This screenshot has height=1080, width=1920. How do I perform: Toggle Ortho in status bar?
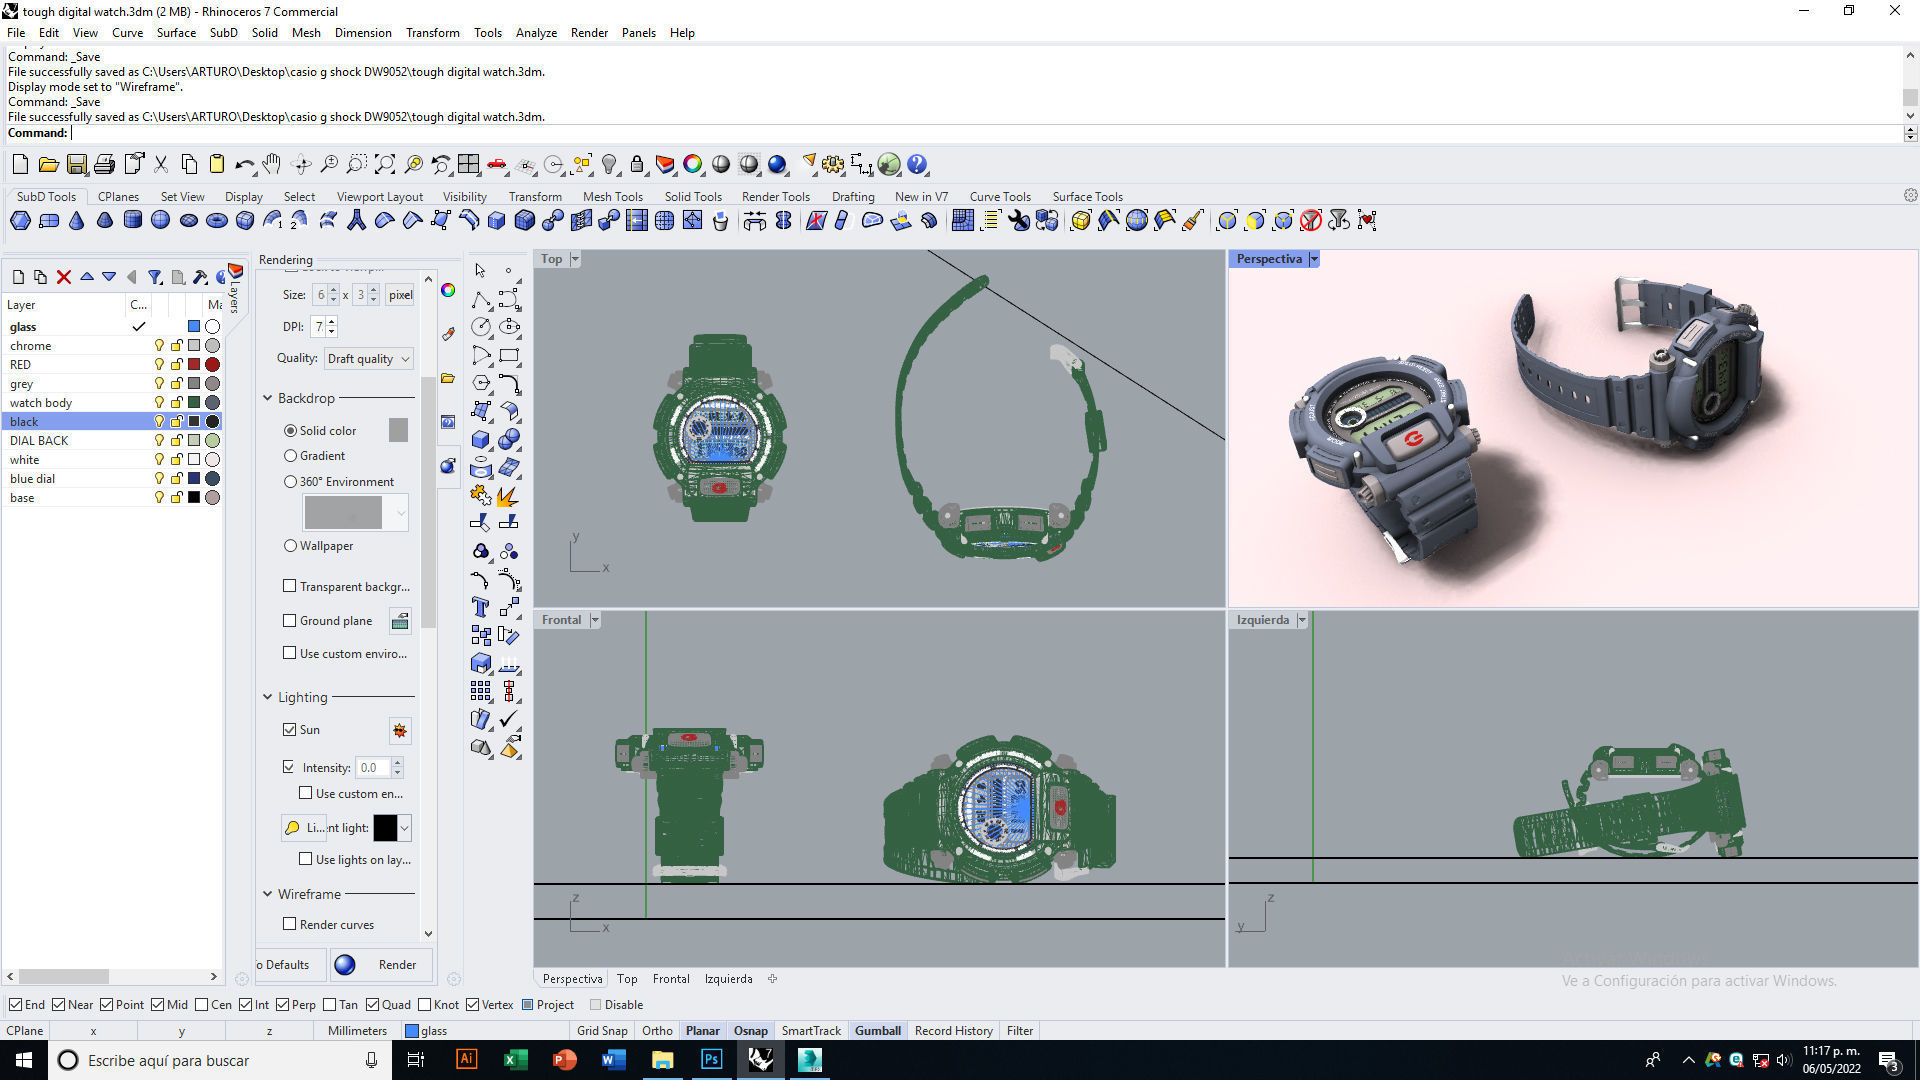(657, 1031)
